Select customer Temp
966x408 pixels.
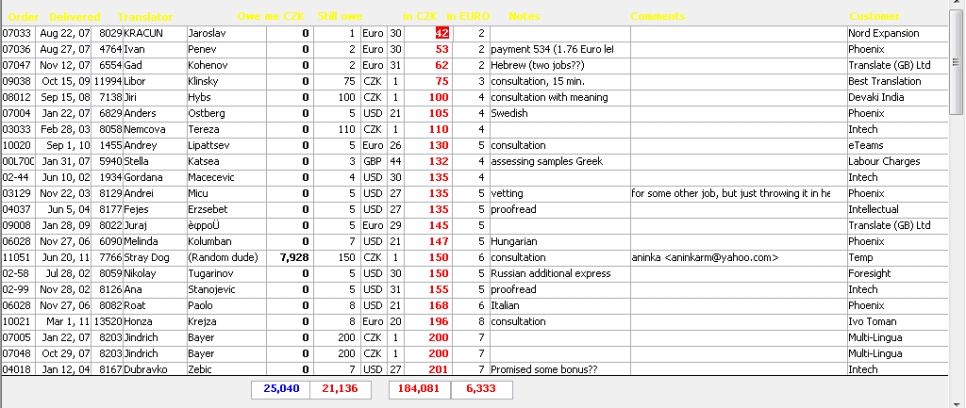(x=861, y=258)
